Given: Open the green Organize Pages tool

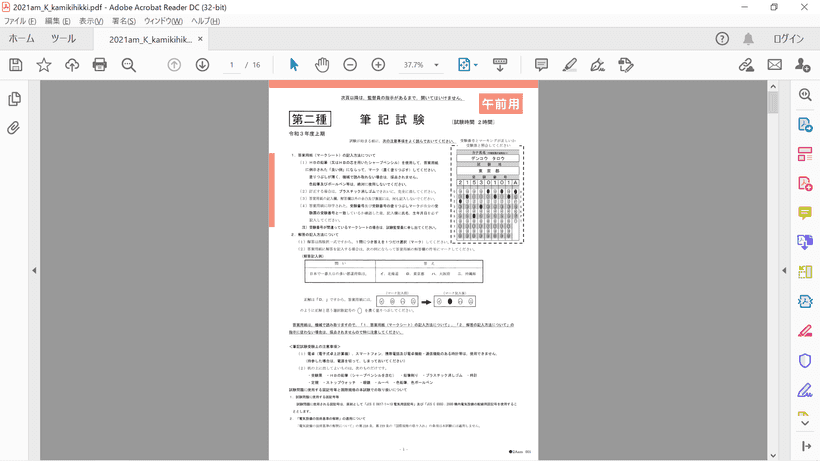Looking at the screenshot, I should pyautogui.click(x=805, y=272).
